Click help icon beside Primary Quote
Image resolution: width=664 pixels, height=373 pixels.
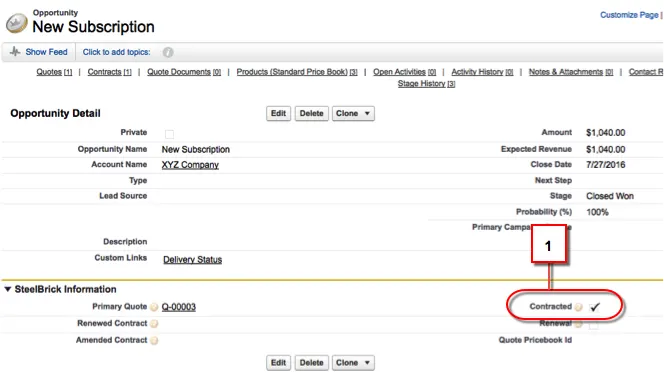coord(154,307)
